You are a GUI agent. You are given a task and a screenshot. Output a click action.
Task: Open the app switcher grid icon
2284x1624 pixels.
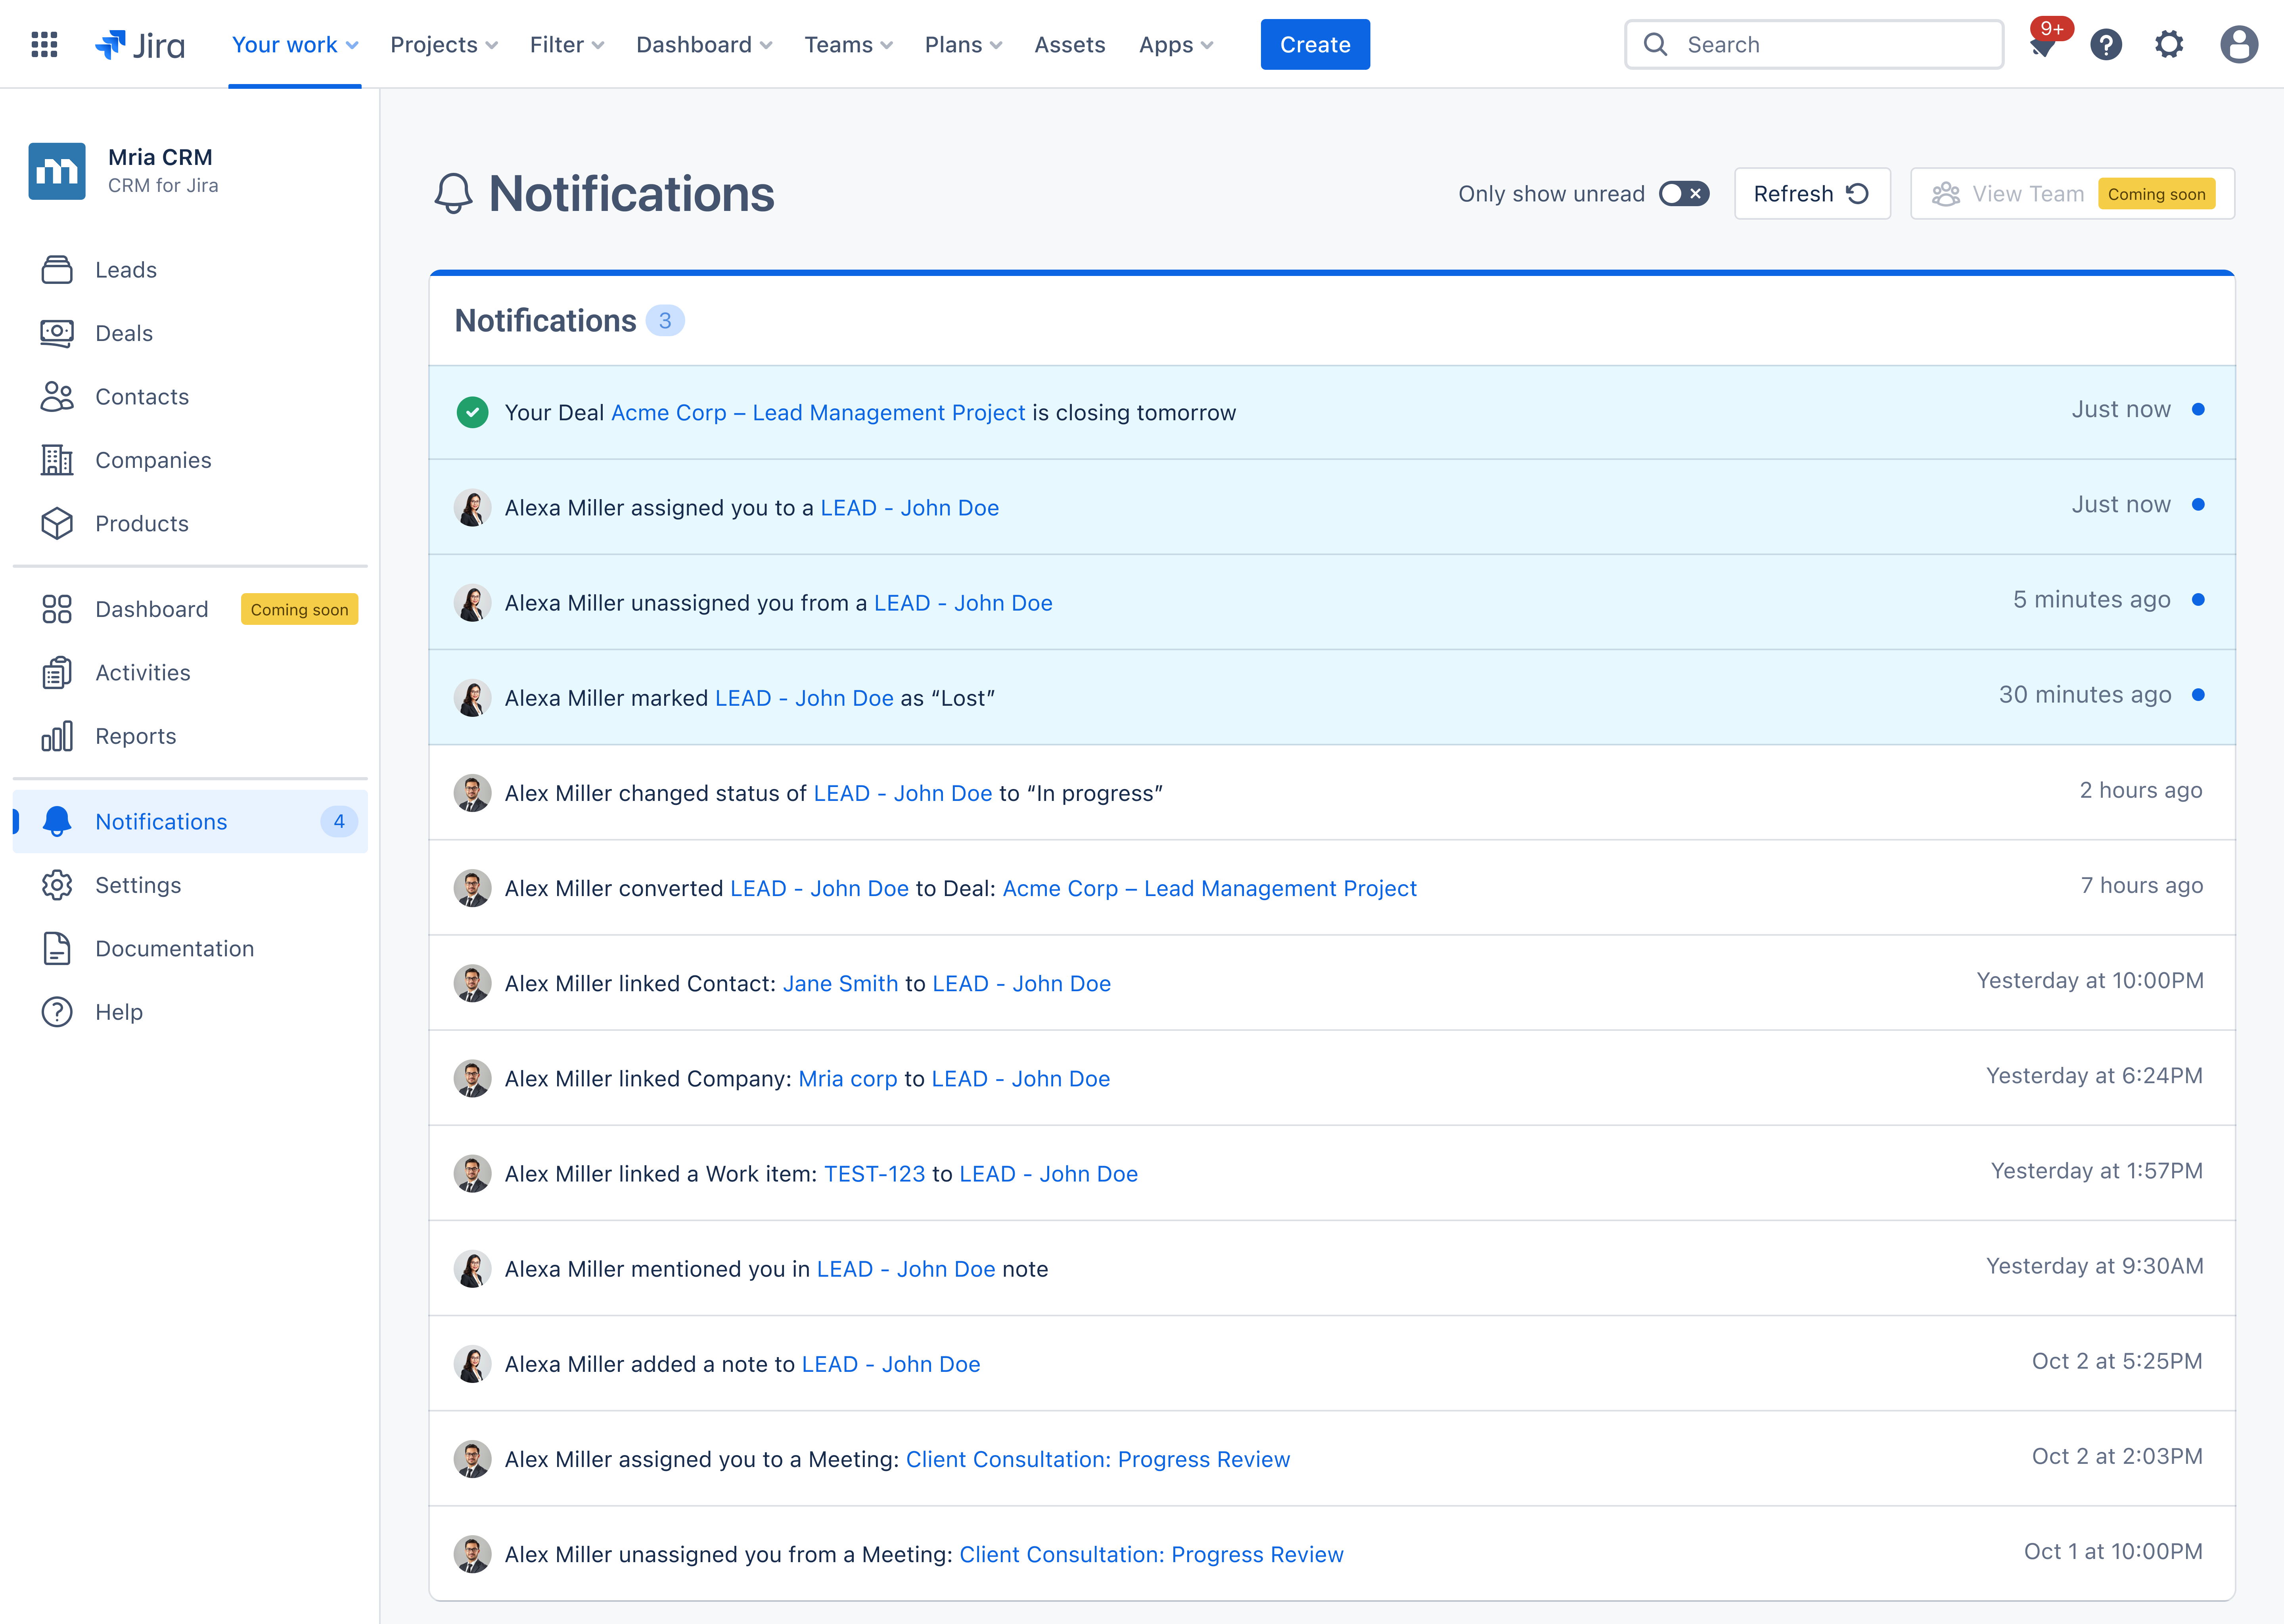pyautogui.click(x=44, y=44)
